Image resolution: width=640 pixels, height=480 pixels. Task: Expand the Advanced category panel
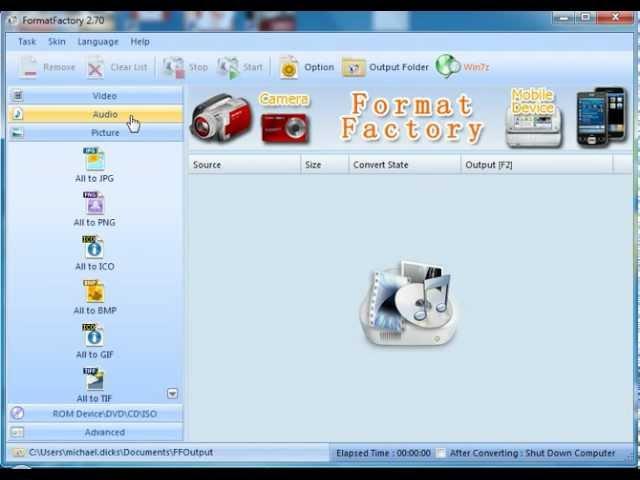(x=96, y=432)
